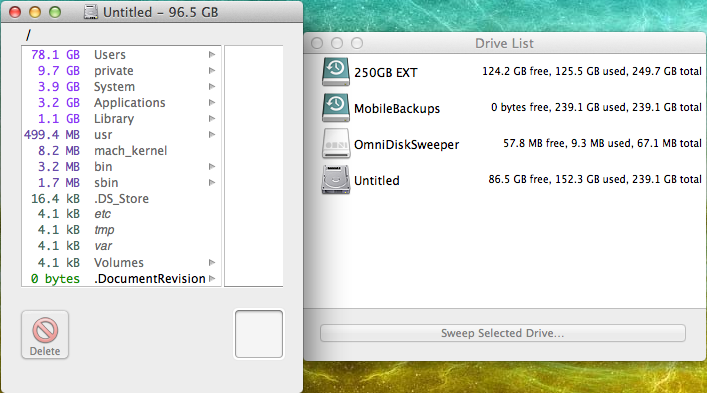Screen dimensions: 707x393
Task: Select the .DS_Store file row
Action: coord(121,199)
